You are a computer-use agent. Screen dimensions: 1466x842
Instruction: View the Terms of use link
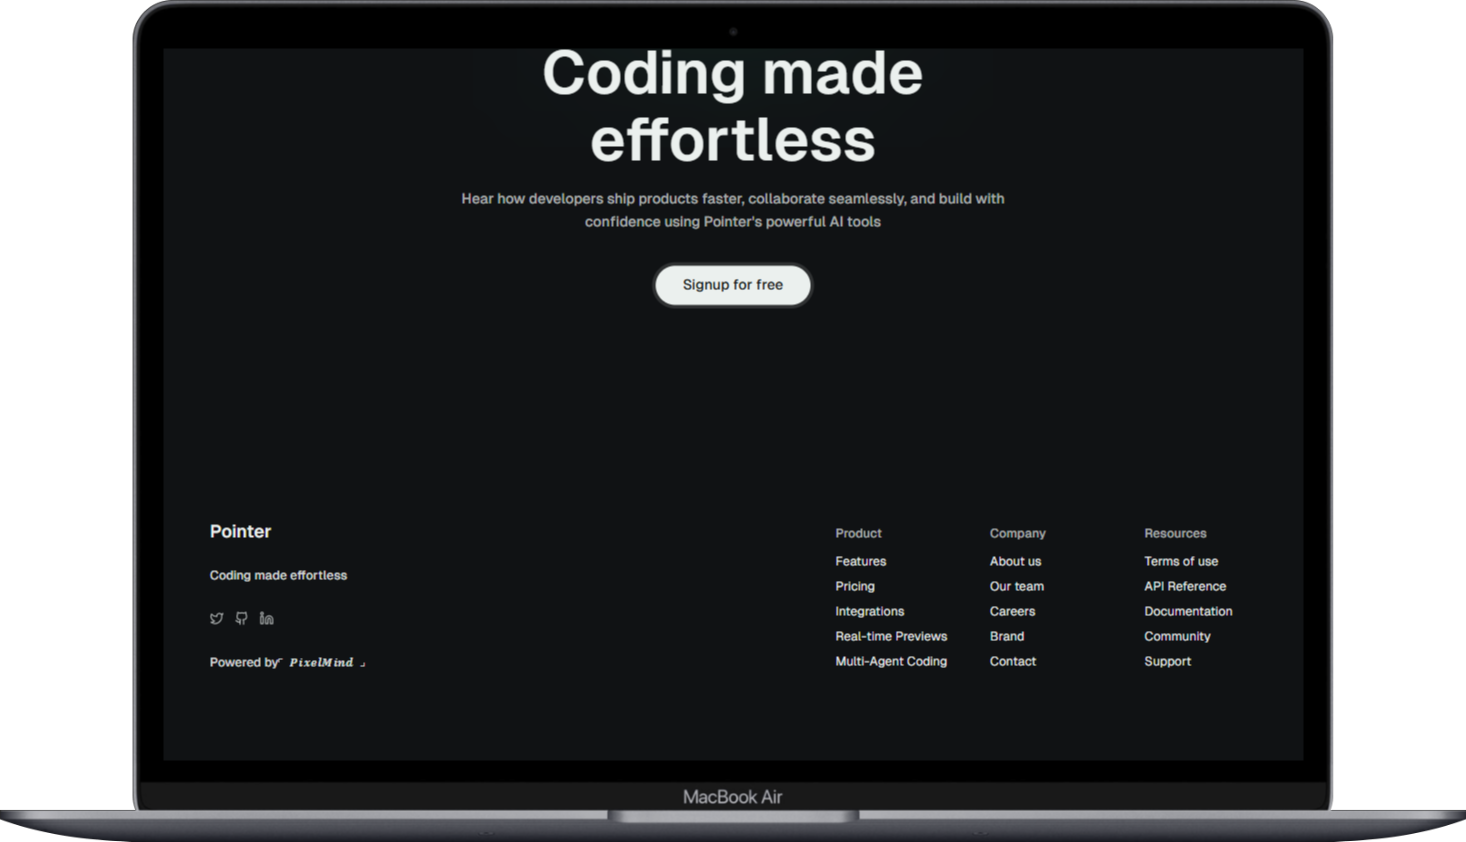pyautogui.click(x=1180, y=561)
